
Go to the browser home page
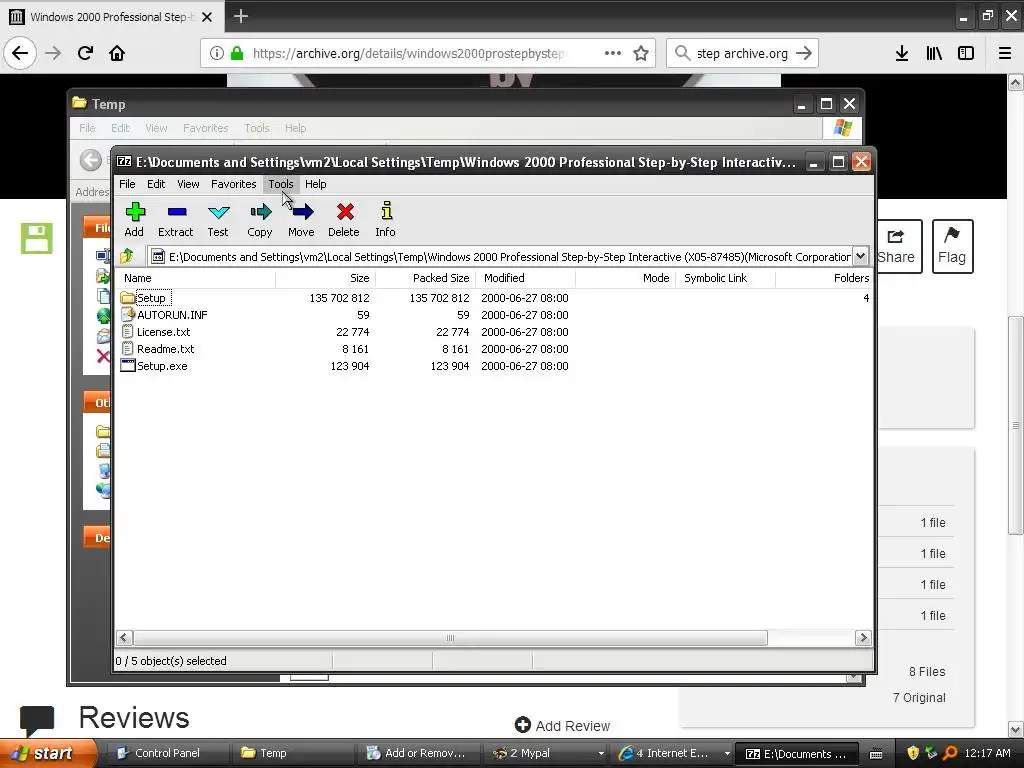[x=117, y=53]
